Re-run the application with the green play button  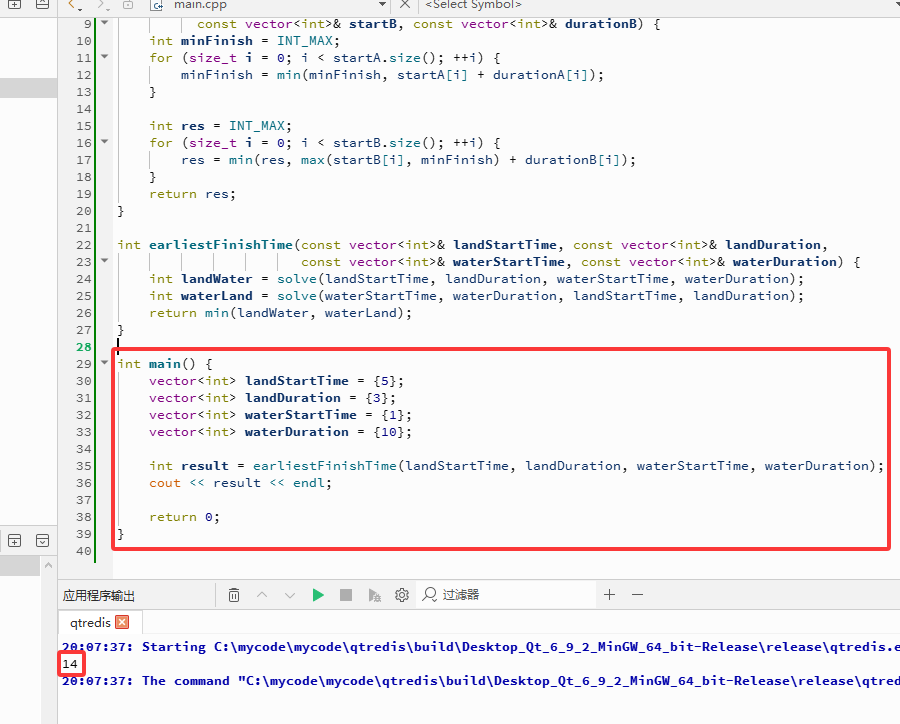318,595
